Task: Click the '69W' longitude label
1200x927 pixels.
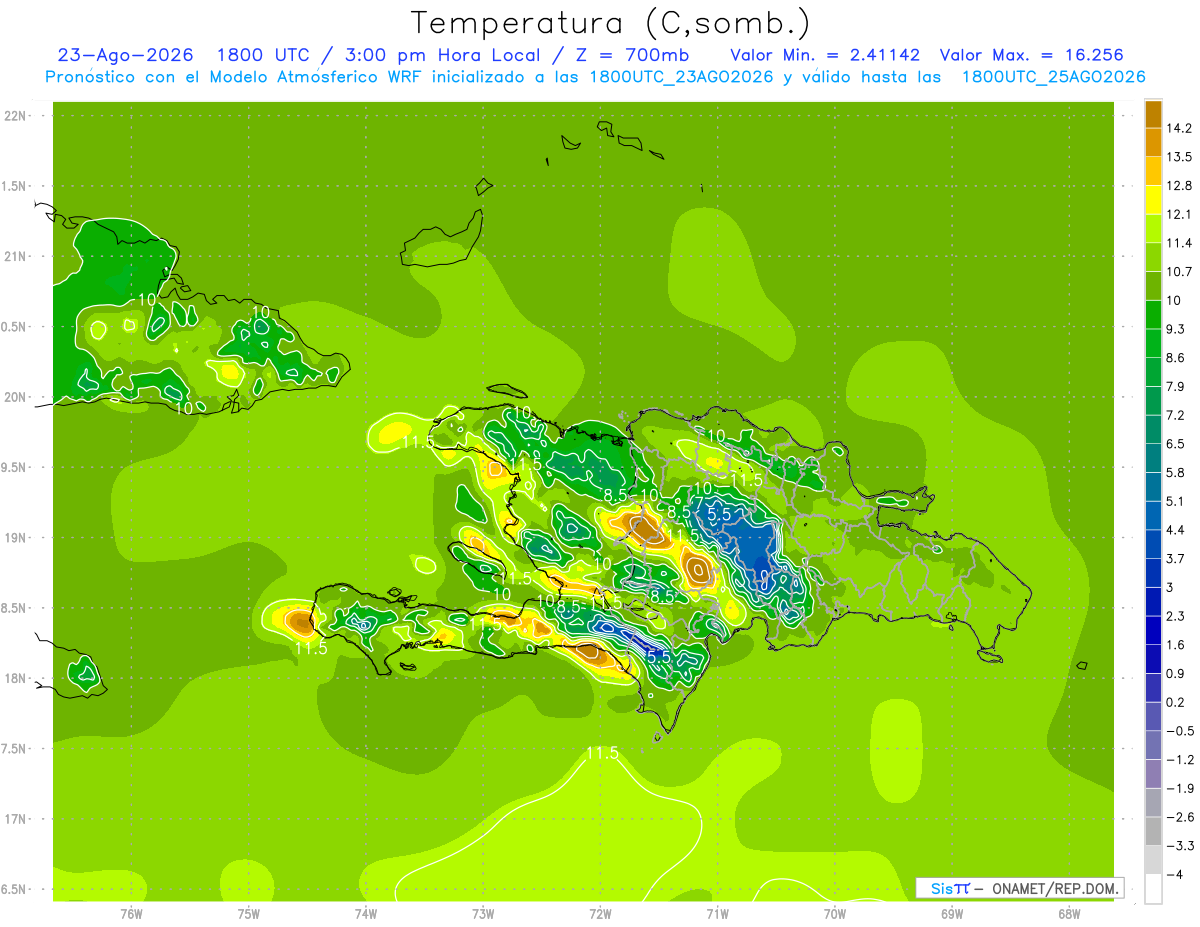Action: [x=952, y=913]
